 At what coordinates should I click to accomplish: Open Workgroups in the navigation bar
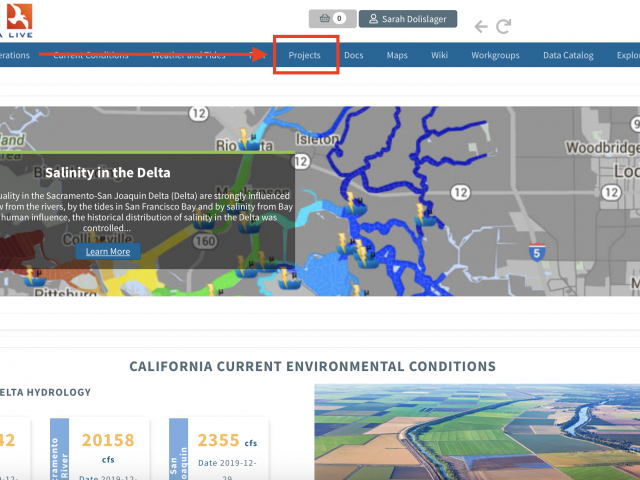pyautogui.click(x=495, y=55)
